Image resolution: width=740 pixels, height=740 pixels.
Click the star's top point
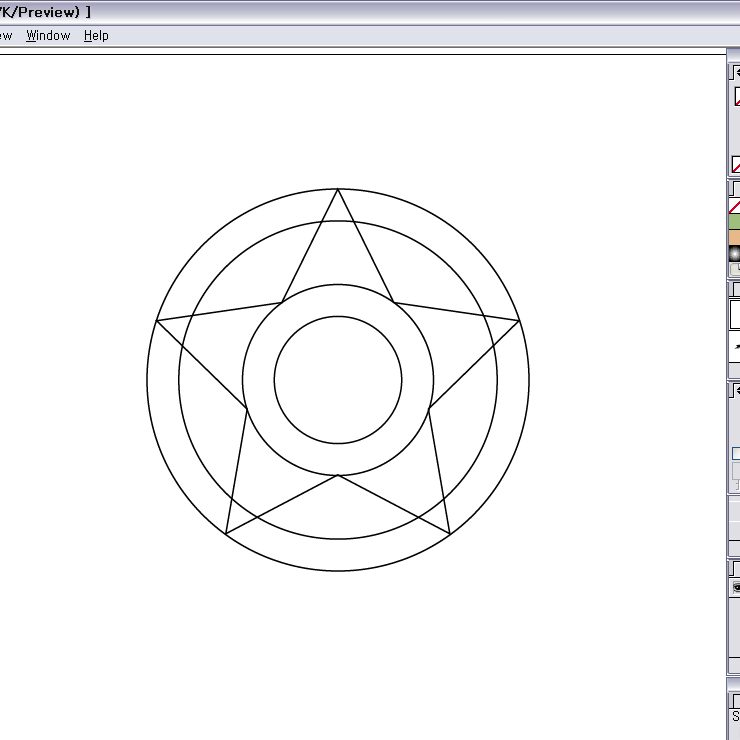point(338,189)
